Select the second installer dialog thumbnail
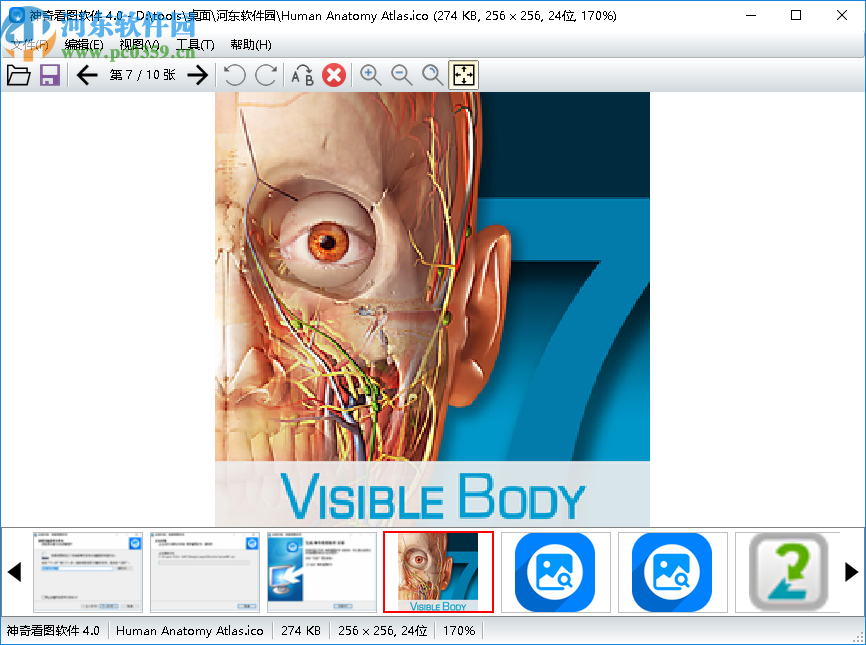The width and height of the screenshot is (866, 645). tap(205, 572)
